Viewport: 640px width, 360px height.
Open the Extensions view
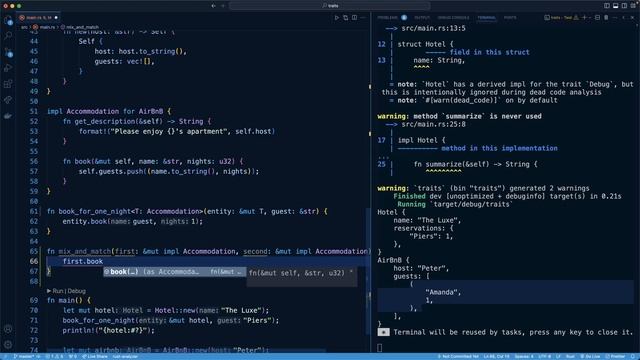coord(8,84)
